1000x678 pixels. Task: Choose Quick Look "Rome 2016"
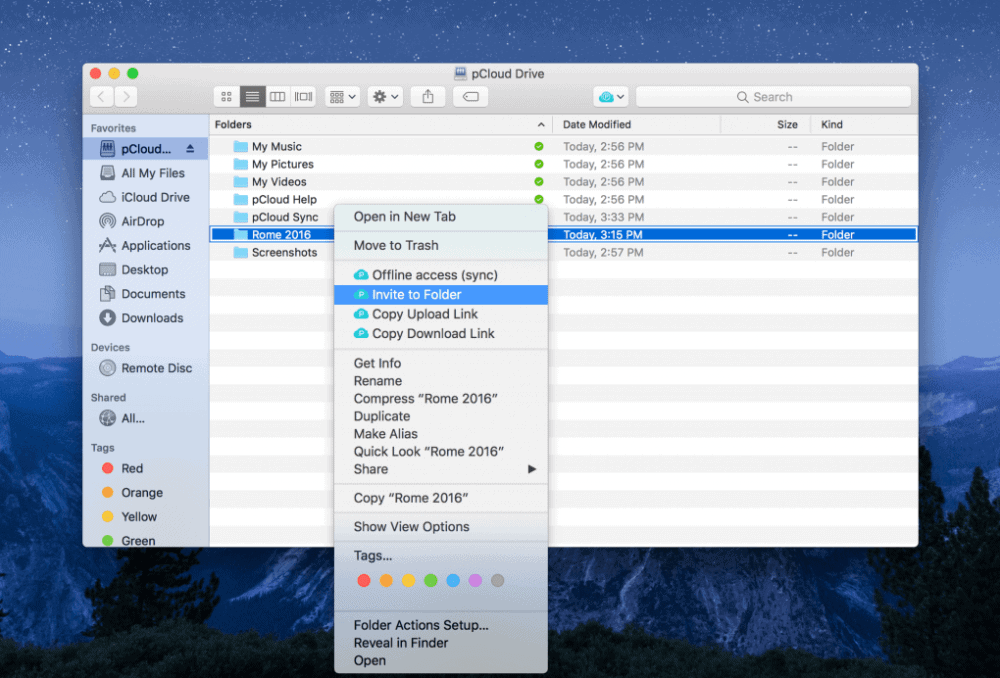point(441,452)
